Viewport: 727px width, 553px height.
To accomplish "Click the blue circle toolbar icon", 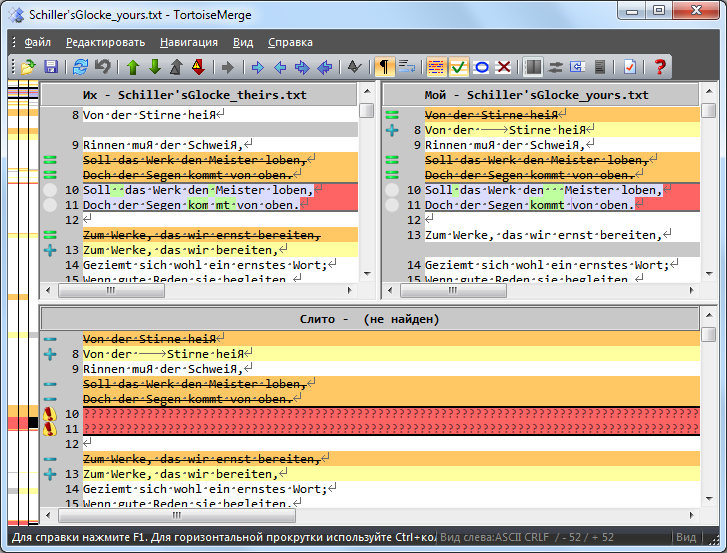I will [x=481, y=67].
